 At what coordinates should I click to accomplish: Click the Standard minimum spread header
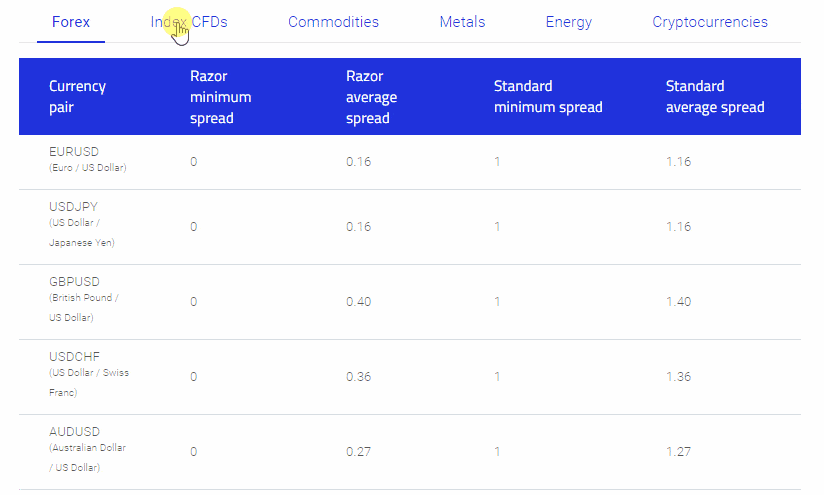point(548,97)
